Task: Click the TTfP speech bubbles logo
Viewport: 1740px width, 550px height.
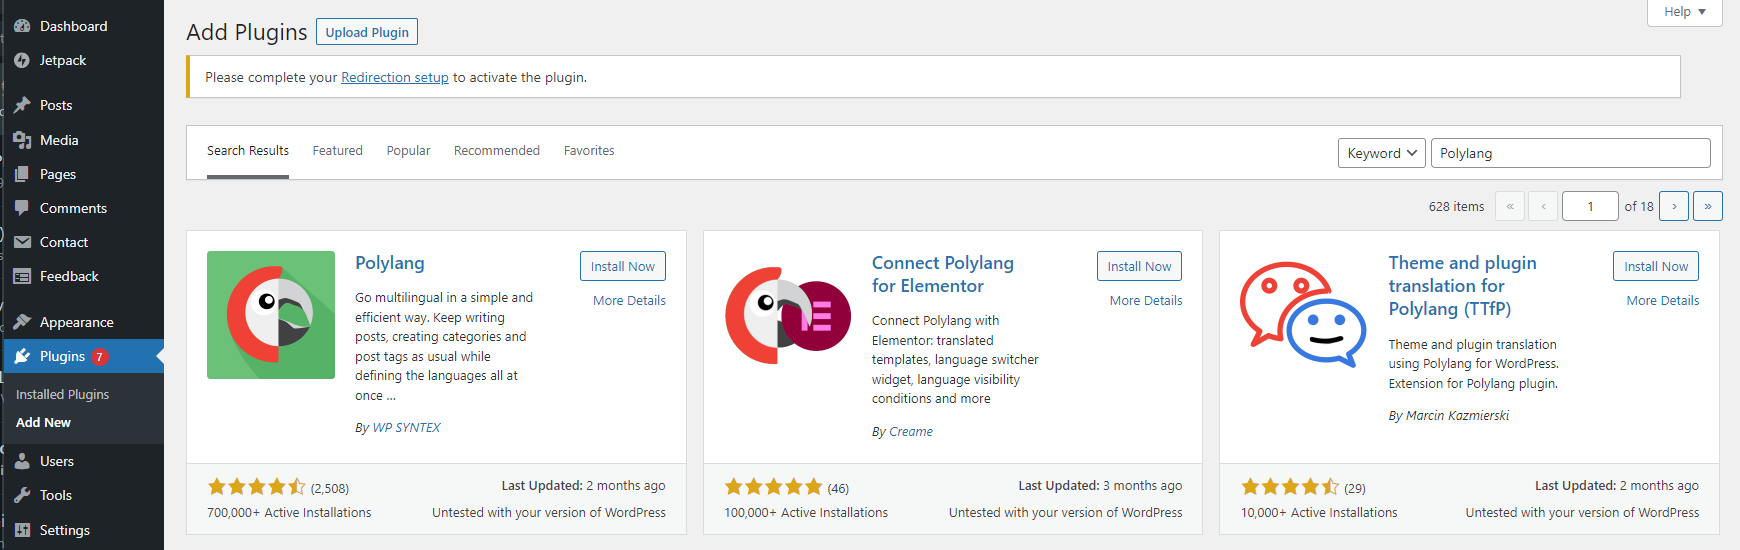Action: [1304, 315]
